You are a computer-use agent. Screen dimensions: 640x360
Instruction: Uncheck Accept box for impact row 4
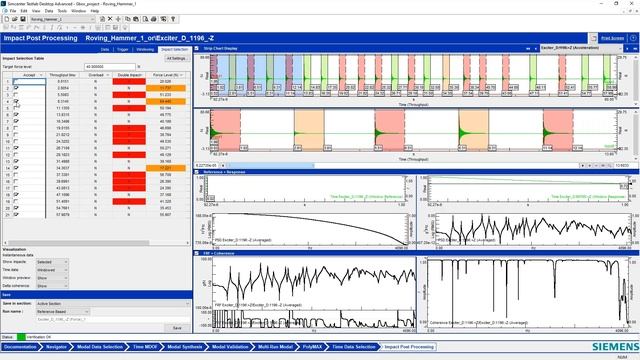pyautogui.click(x=16, y=101)
